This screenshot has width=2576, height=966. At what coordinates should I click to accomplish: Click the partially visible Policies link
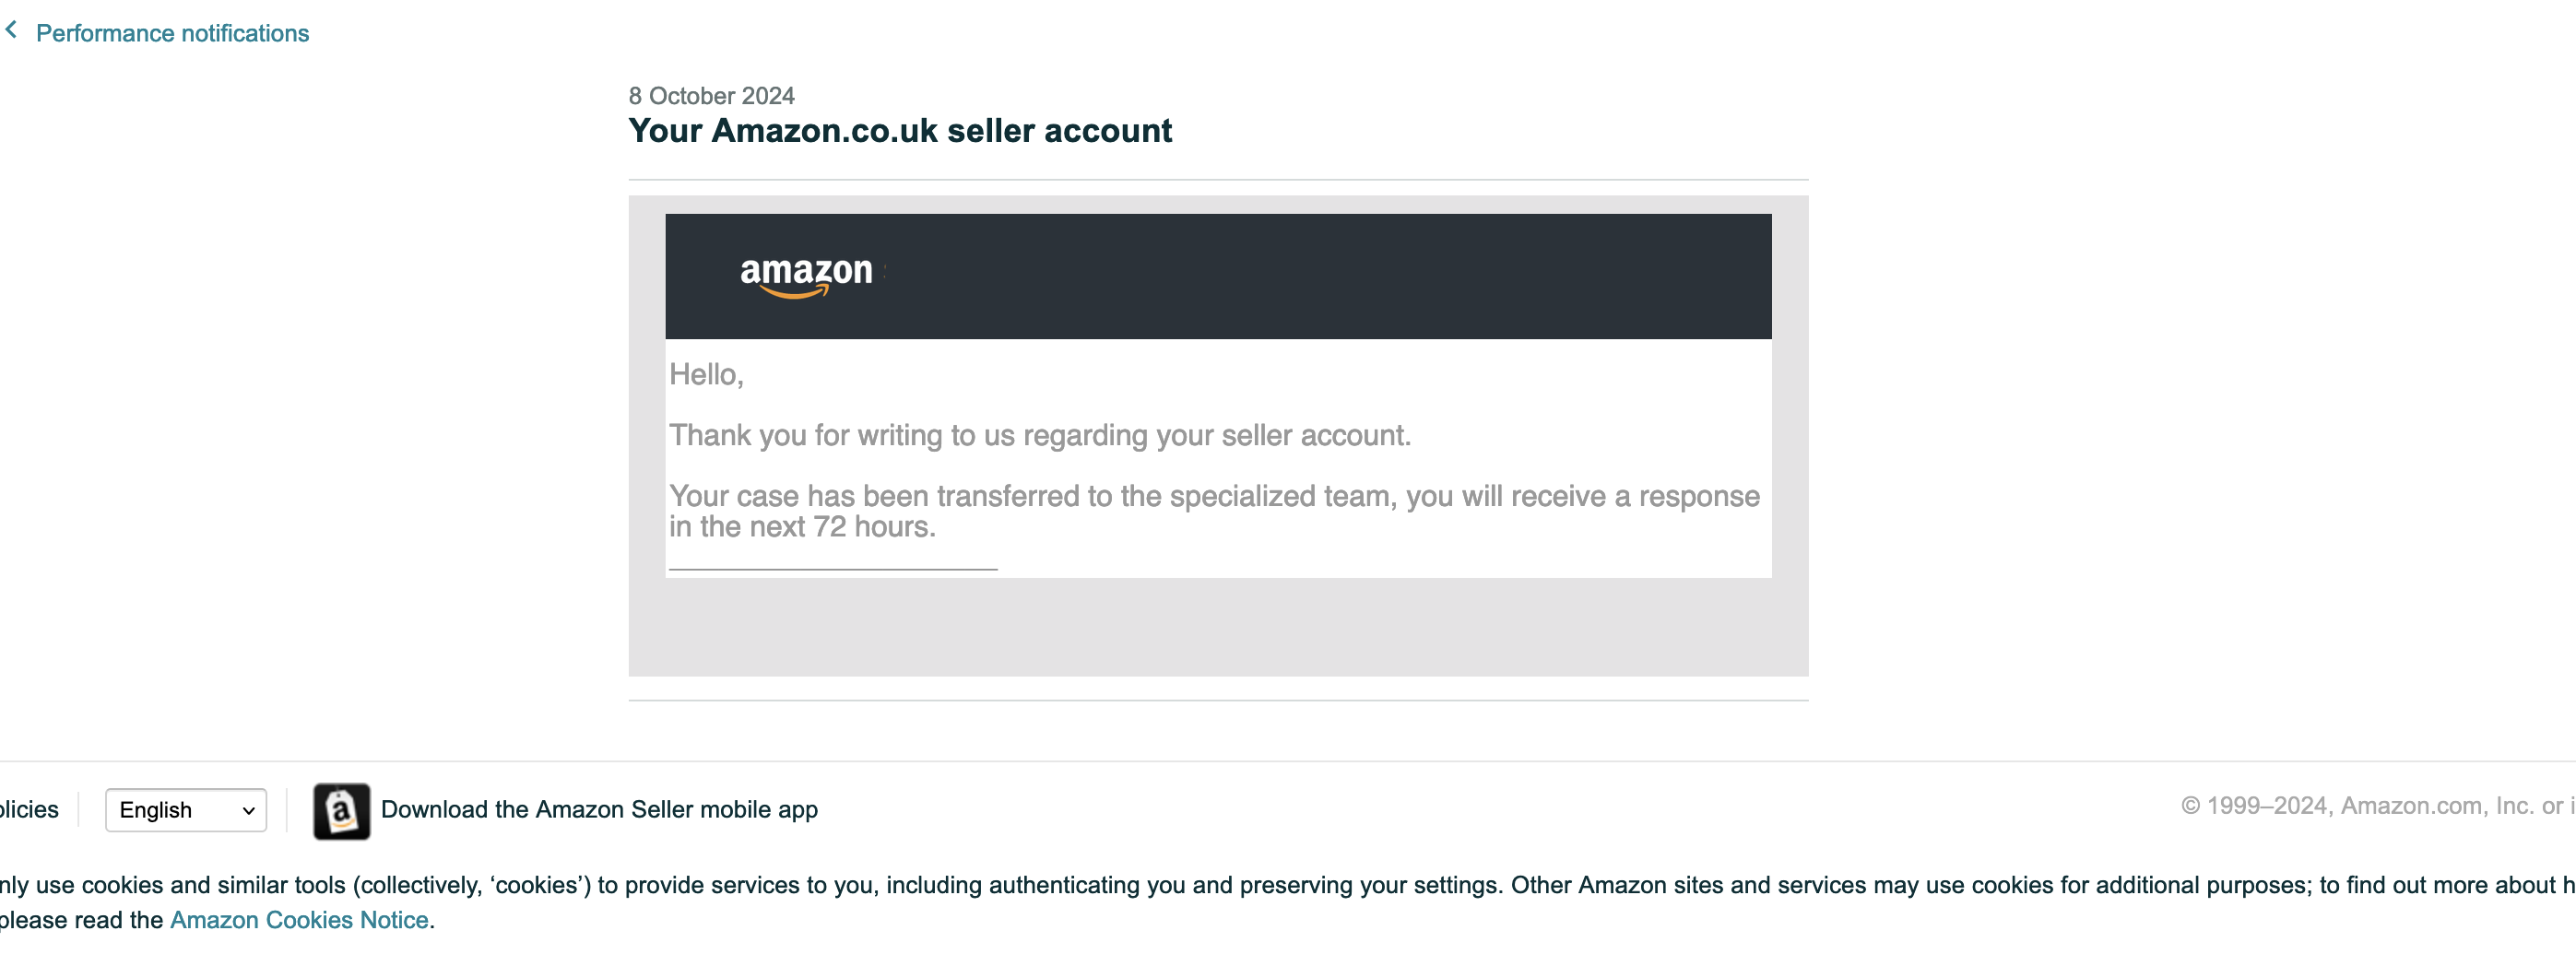[x=29, y=809]
